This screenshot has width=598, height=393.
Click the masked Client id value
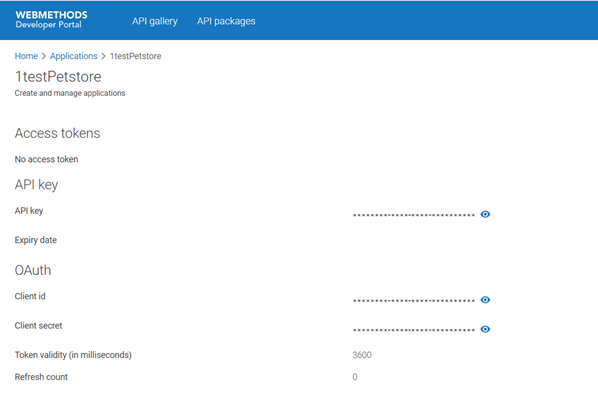pyautogui.click(x=414, y=301)
